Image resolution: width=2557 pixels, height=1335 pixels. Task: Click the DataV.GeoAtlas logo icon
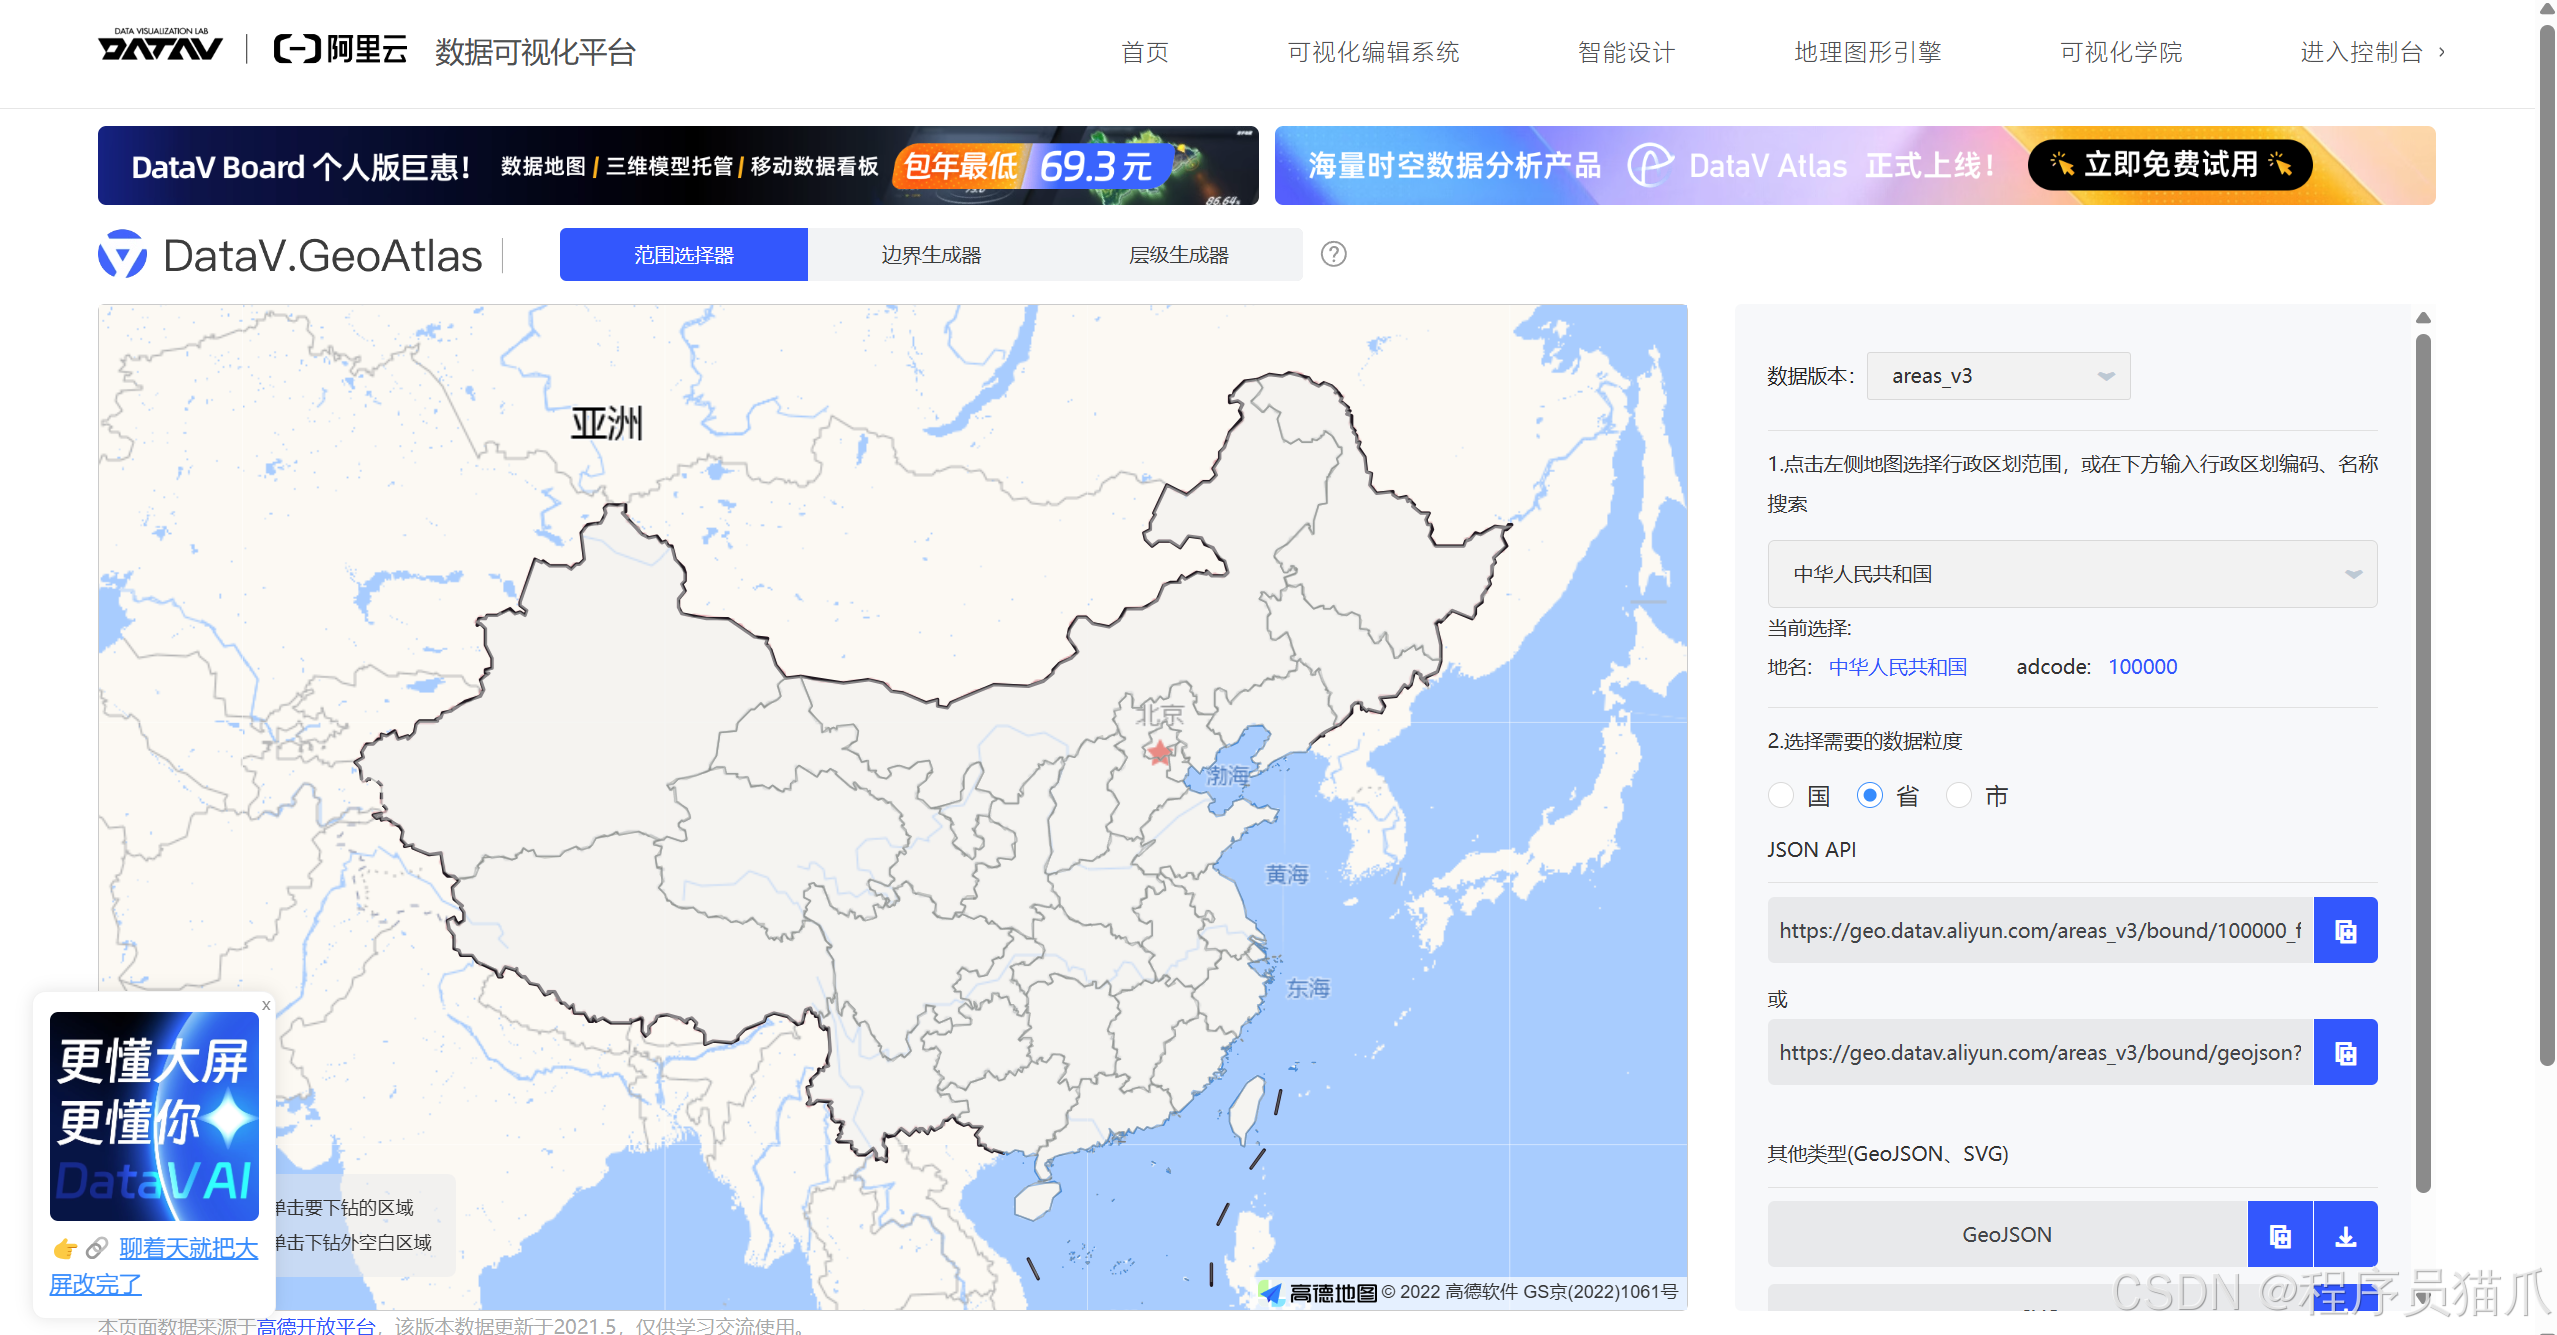click(x=123, y=254)
